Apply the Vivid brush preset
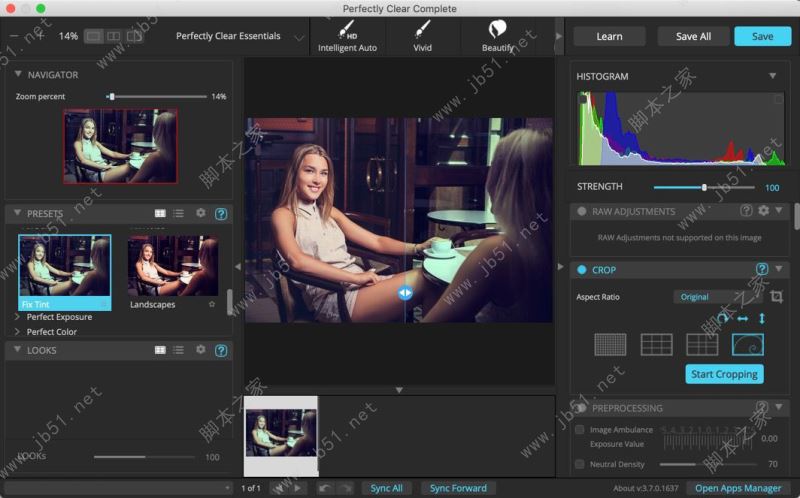Screen dimensions: 800x498 pyautogui.click(x=422, y=36)
